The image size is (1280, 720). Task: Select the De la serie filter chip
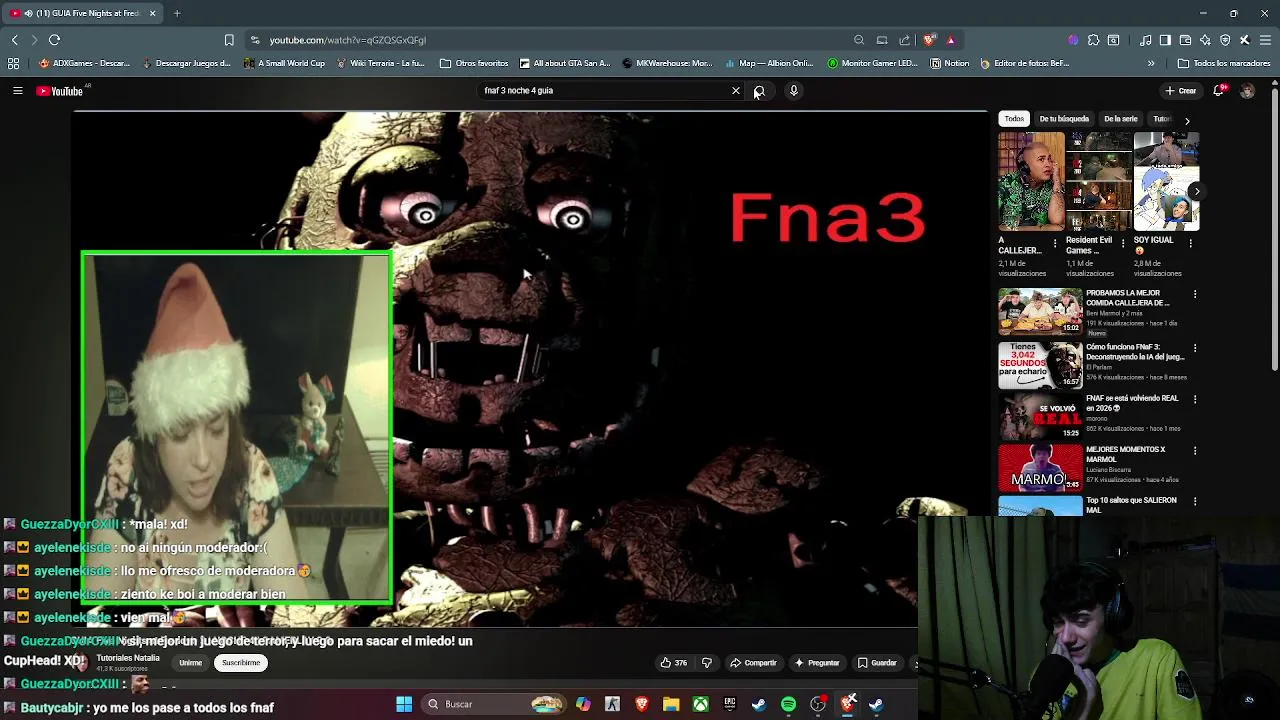pyautogui.click(x=1121, y=119)
